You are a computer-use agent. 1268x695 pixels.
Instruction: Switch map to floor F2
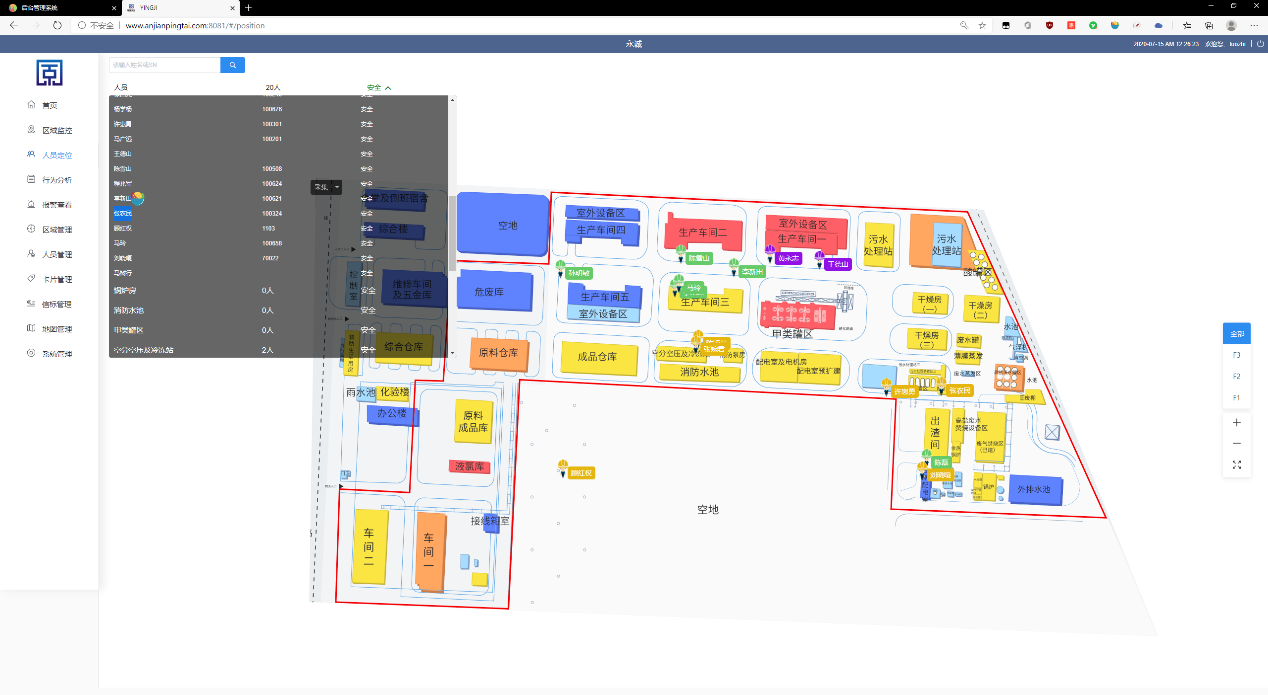tap(1237, 376)
